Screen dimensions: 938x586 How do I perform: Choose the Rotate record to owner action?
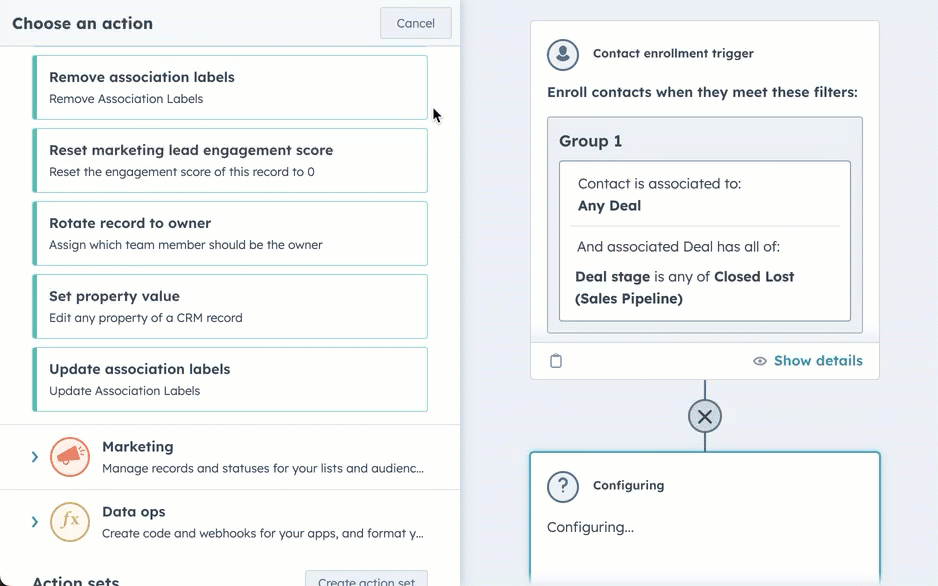(x=230, y=233)
